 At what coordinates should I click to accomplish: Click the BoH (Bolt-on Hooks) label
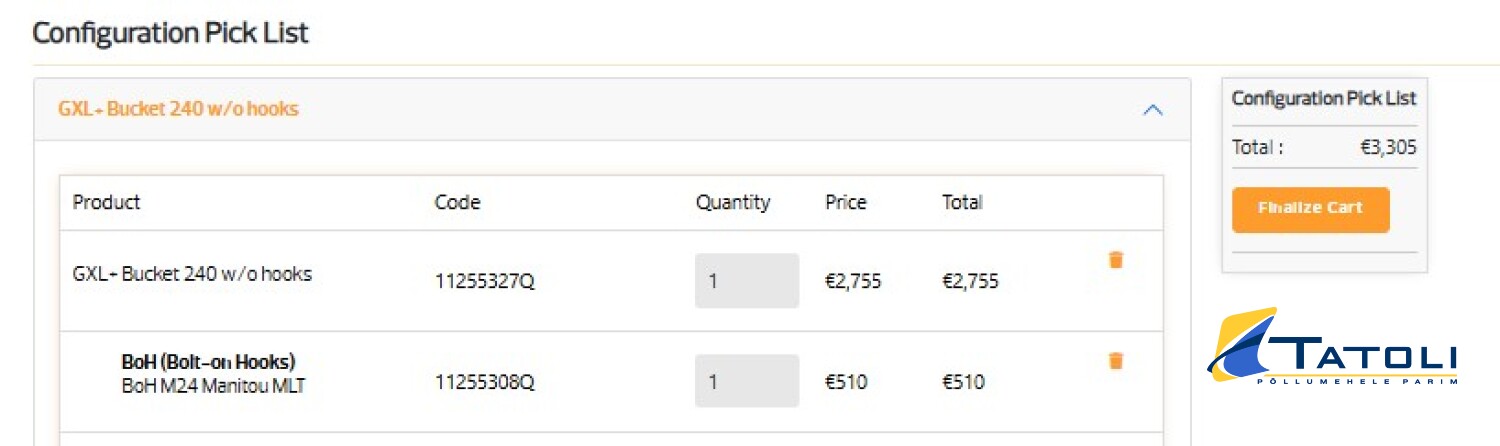pos(208,362)
